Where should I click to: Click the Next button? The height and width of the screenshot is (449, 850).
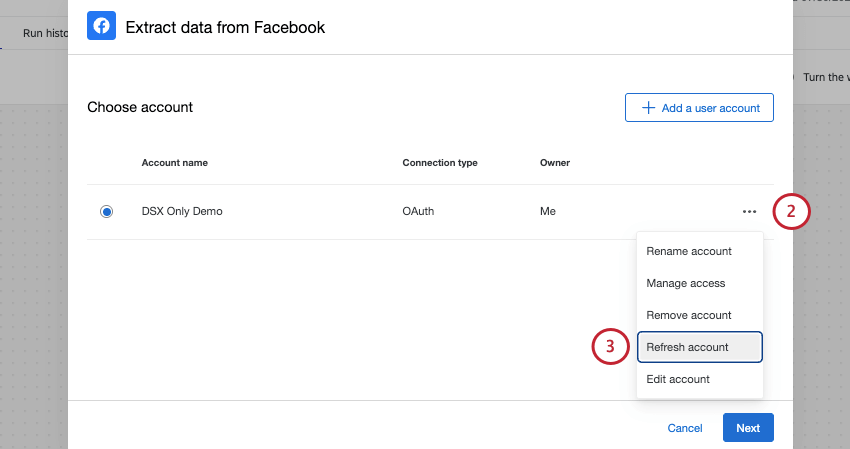tap(748, 428)
